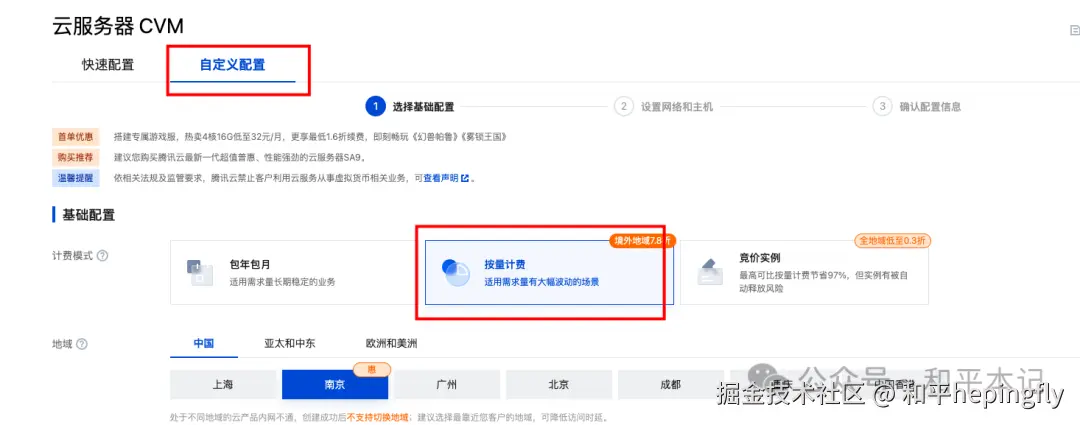Pick the 南京 region button

click(335, 384)
